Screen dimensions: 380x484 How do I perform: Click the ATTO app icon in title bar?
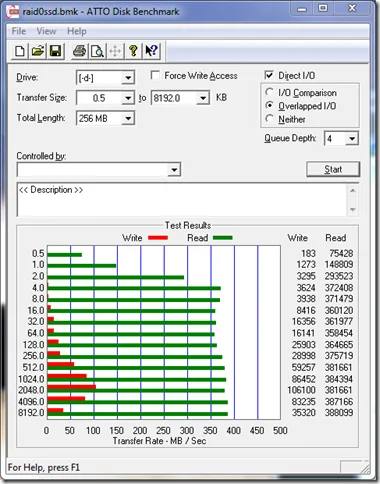point(13,11)
